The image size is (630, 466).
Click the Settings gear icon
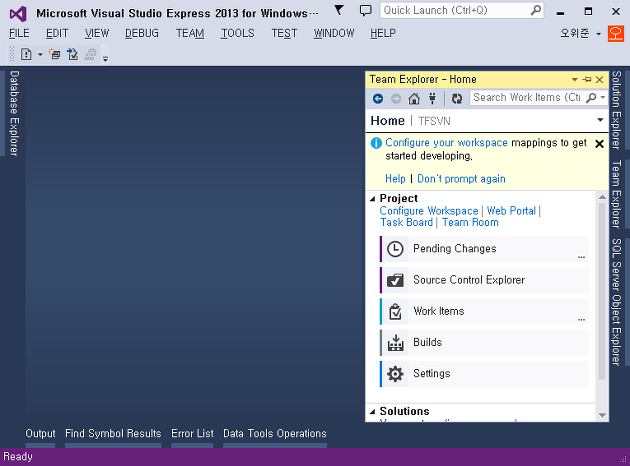[x=395, y=374]
